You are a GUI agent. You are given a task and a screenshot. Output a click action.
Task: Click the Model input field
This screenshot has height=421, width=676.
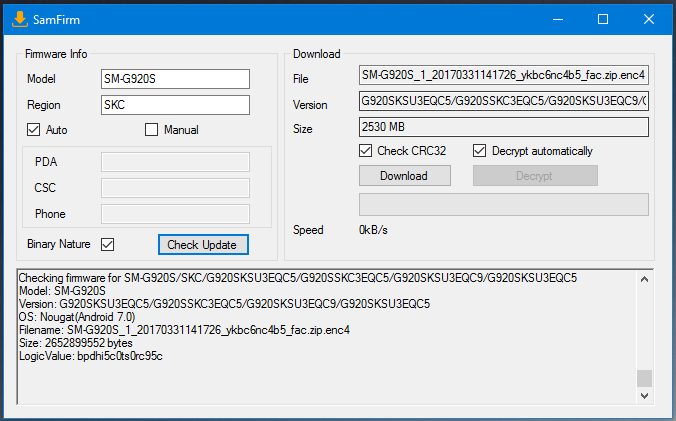click(x=175, y=79)
